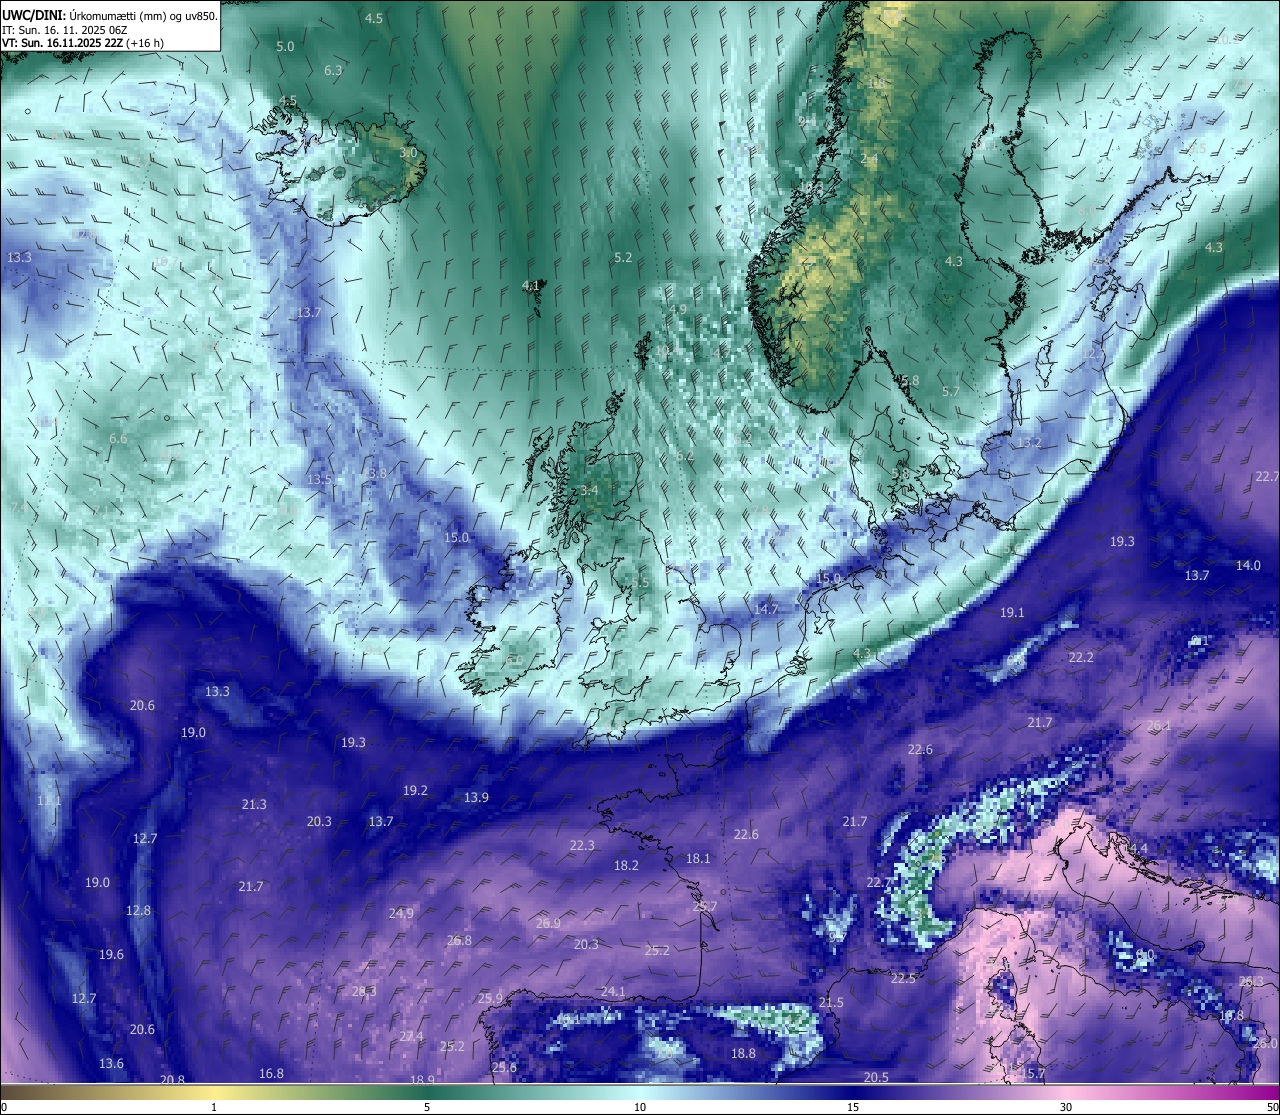
Task: Click the '6.6' value in the Atlantic
Action: [x=118, y=438]
